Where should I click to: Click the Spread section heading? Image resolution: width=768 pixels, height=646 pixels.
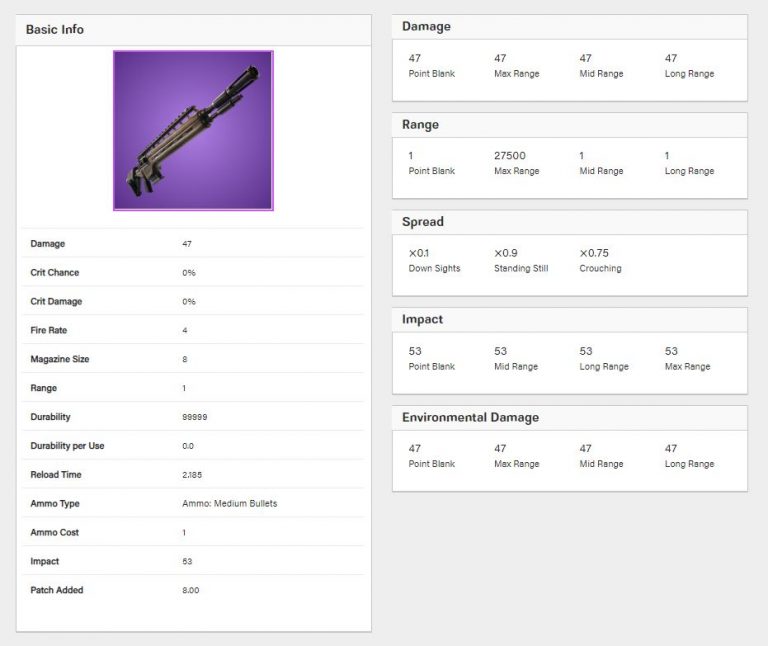(x=423, y=222)
